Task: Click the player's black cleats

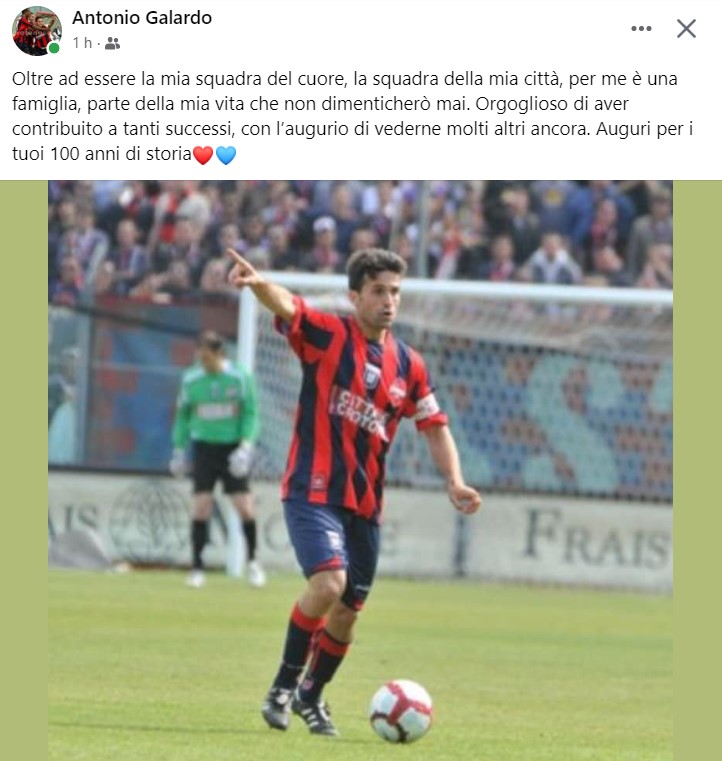Action: [x=299, y=711]
